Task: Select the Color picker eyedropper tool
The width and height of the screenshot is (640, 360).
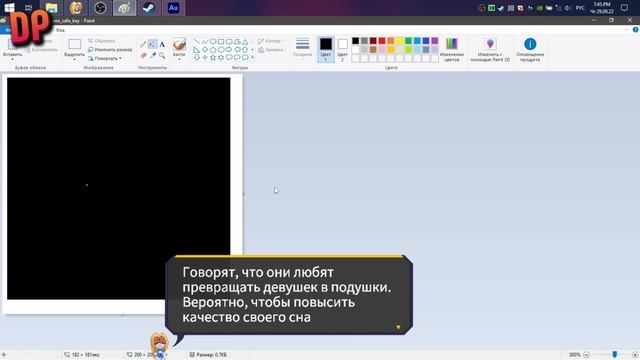Action: click(x=153, y=55)
